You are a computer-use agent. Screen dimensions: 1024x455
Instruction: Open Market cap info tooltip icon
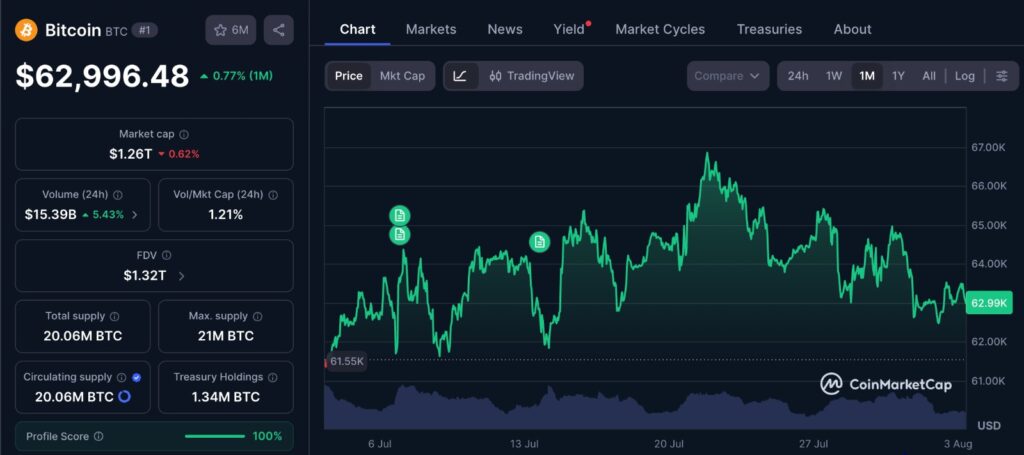click(x=184, y=134)
